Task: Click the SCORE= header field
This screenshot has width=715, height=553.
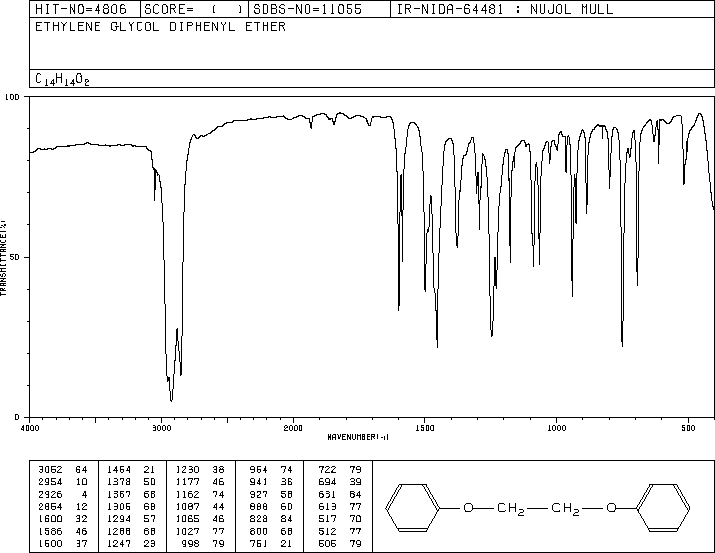Action: click(193, 9)
